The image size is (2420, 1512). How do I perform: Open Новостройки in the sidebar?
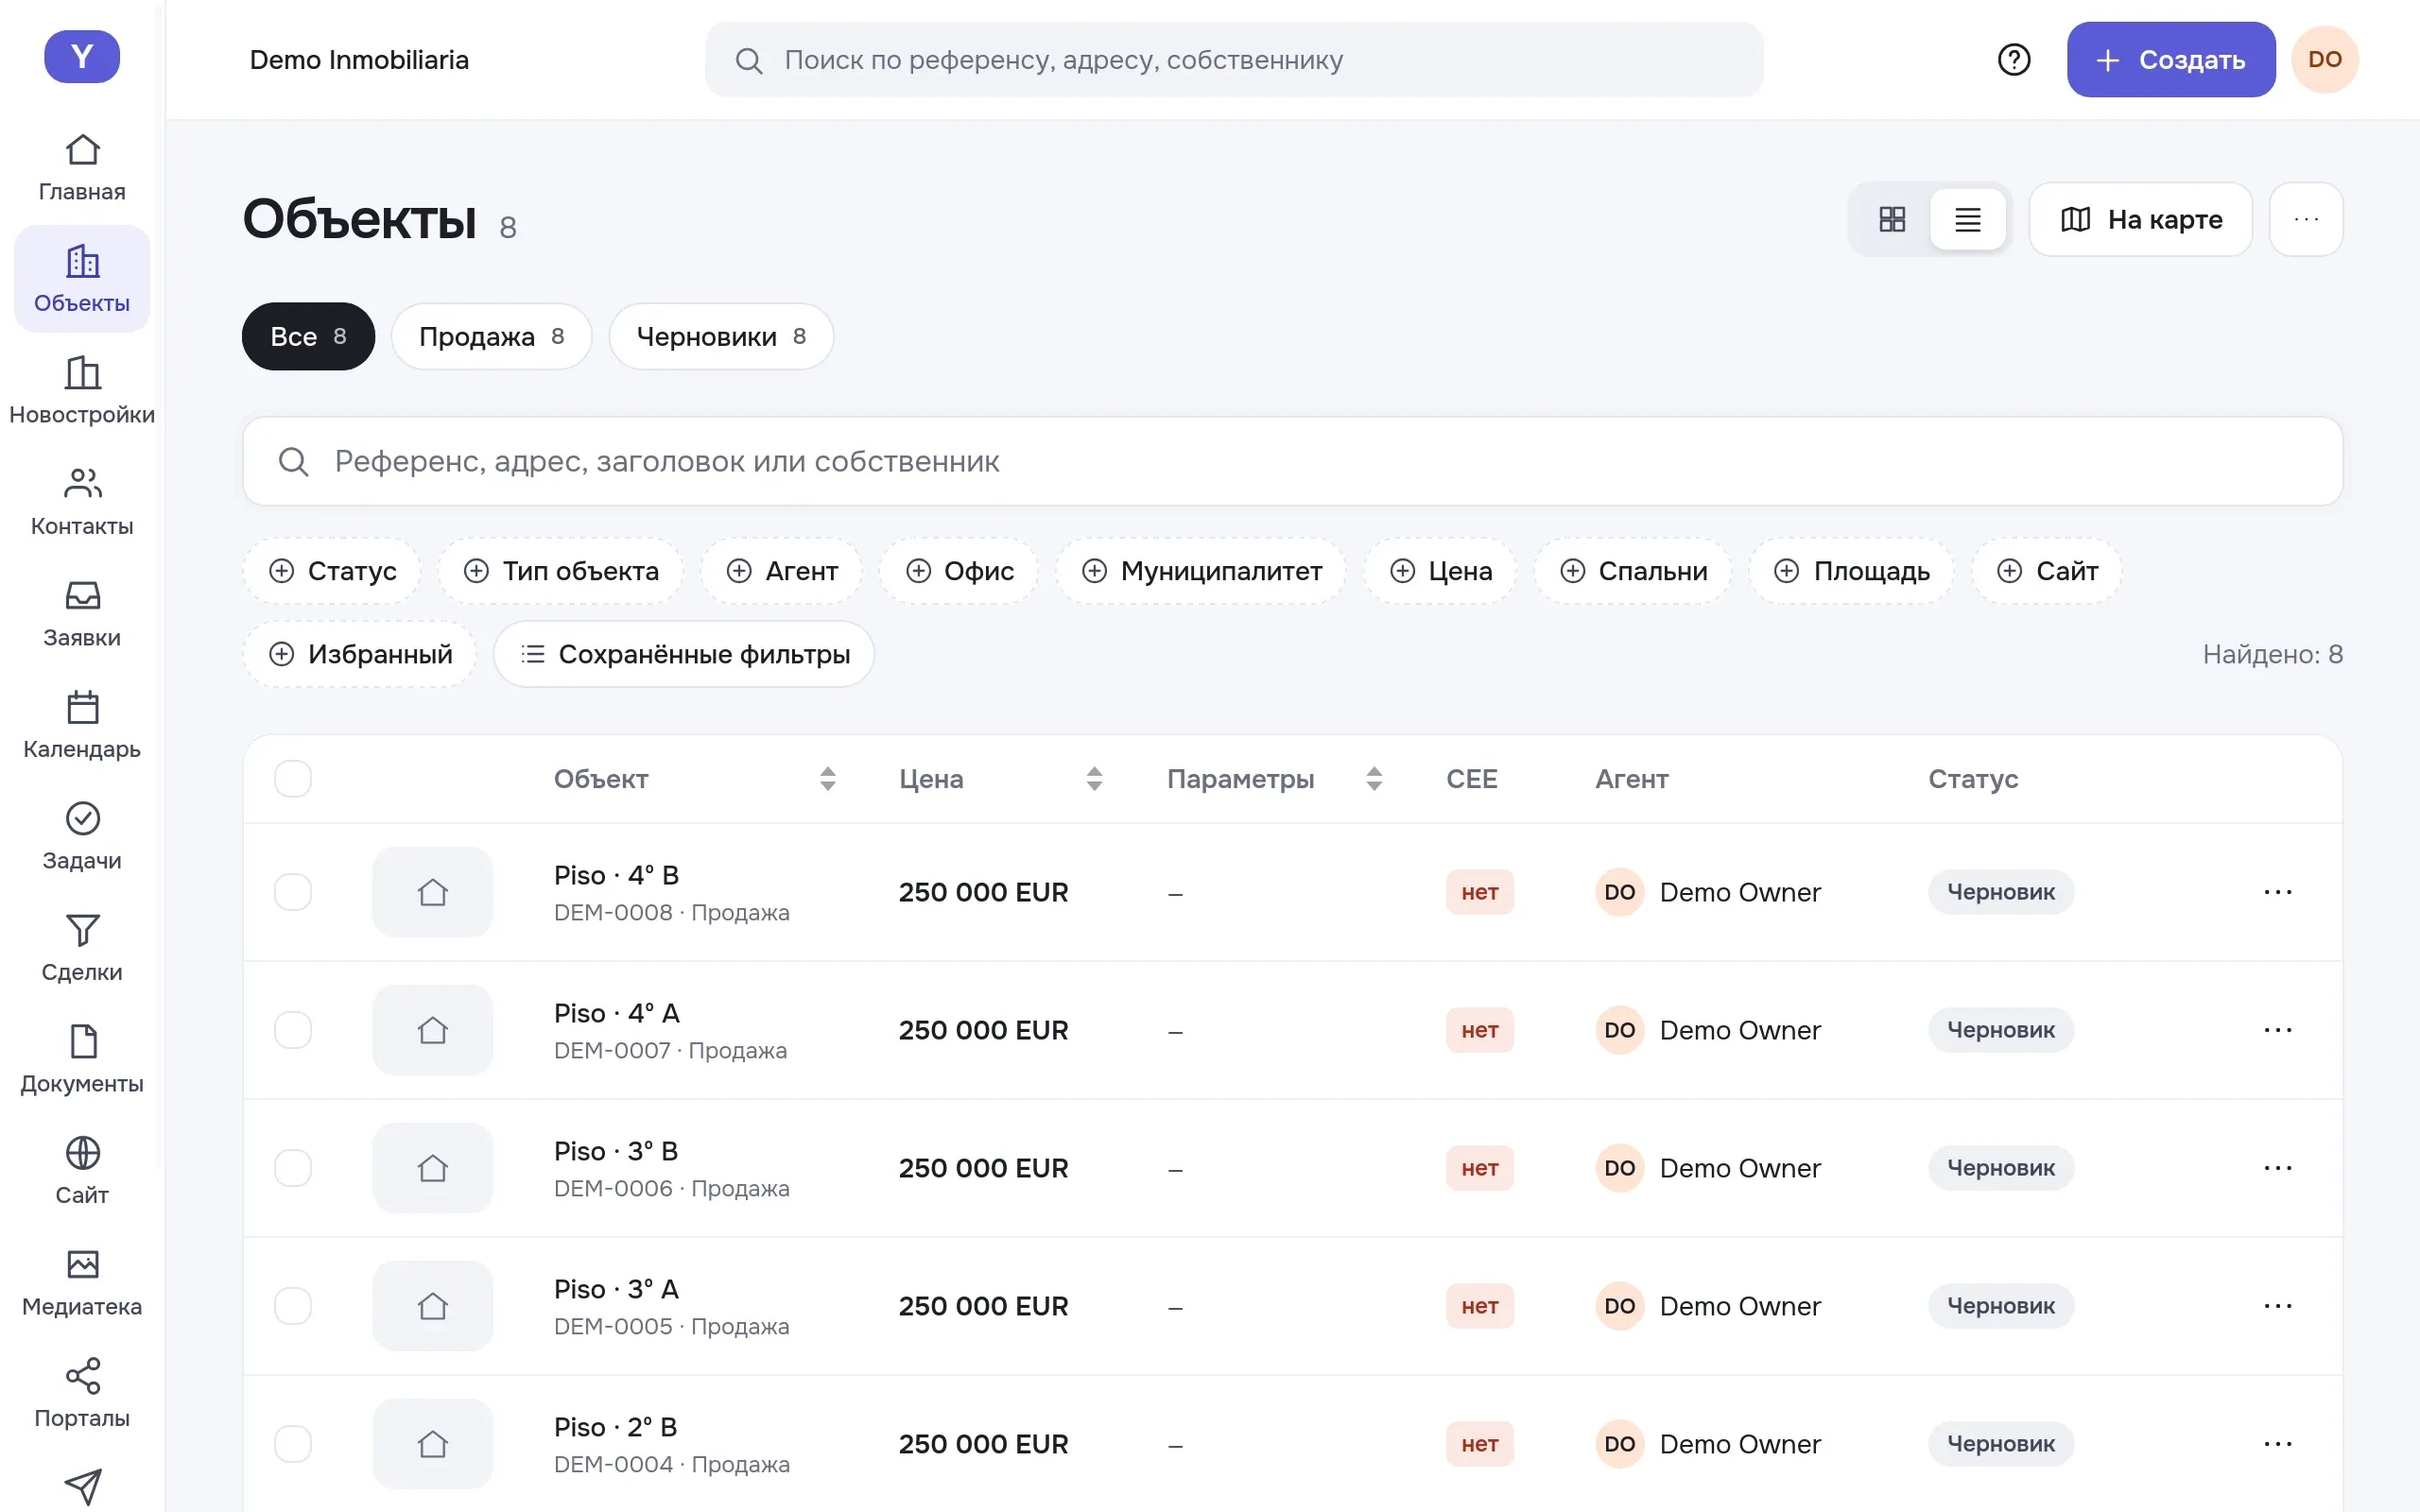[82, 390]
